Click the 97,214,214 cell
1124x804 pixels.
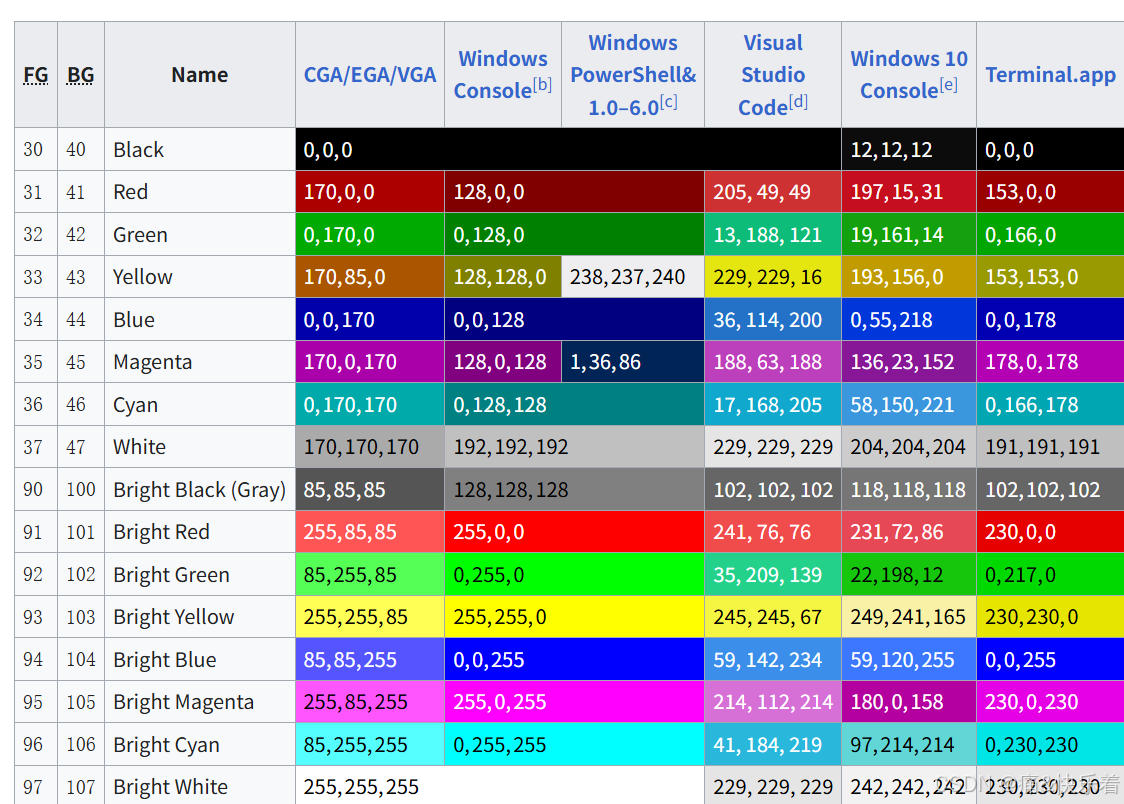click(x=909, y=744)
